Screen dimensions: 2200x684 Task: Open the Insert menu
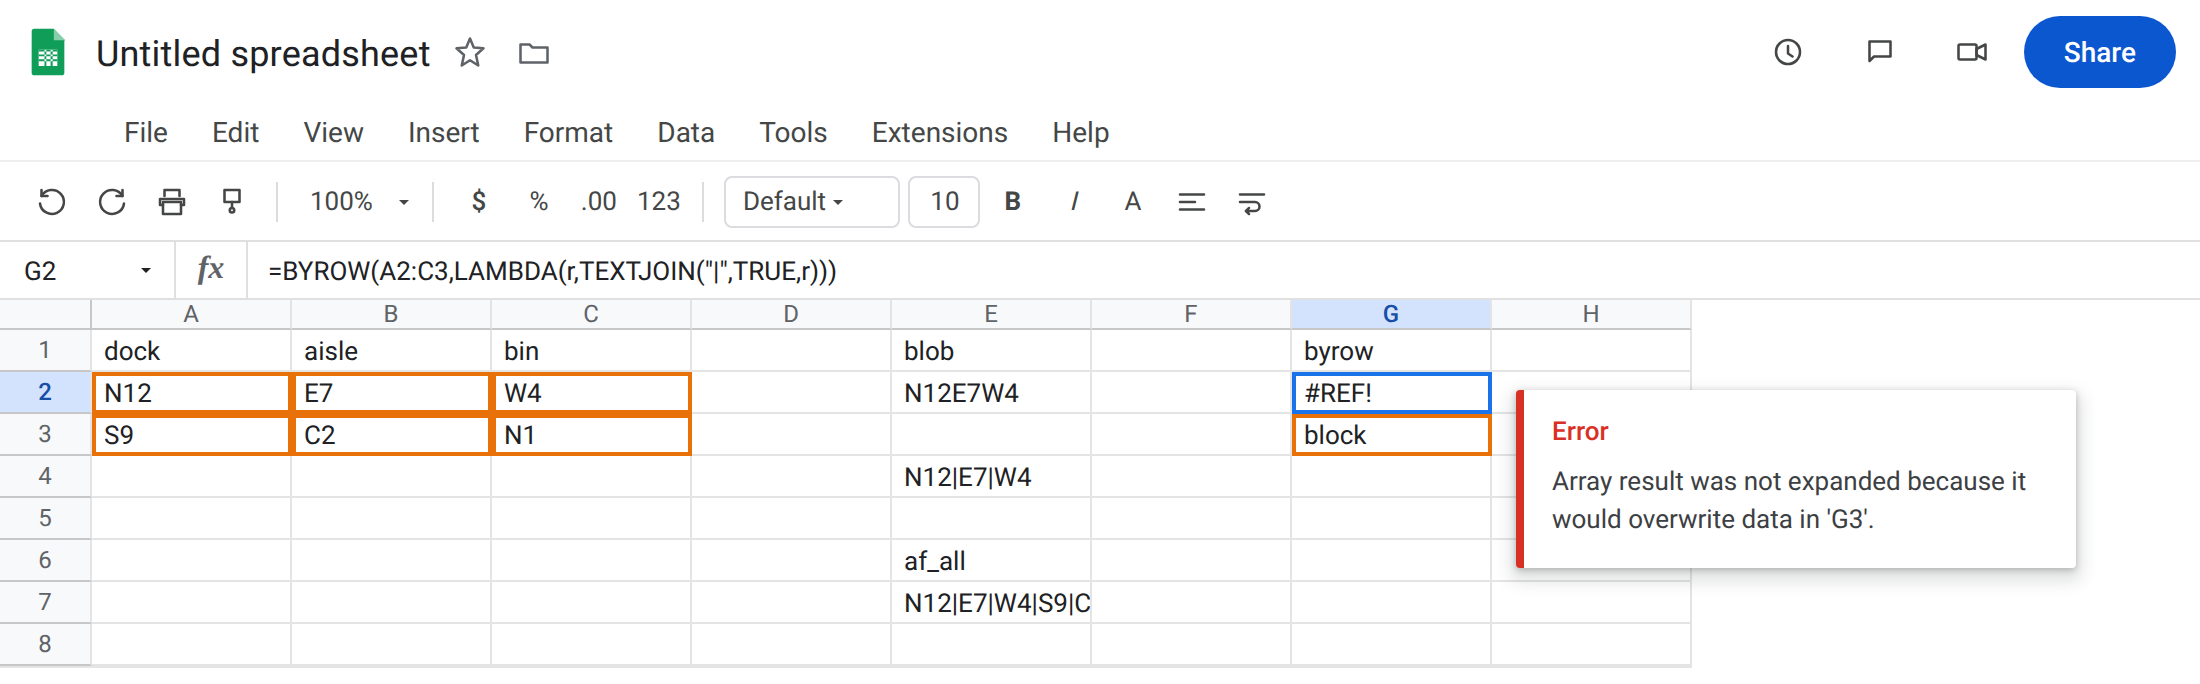(x=443, y=132)
